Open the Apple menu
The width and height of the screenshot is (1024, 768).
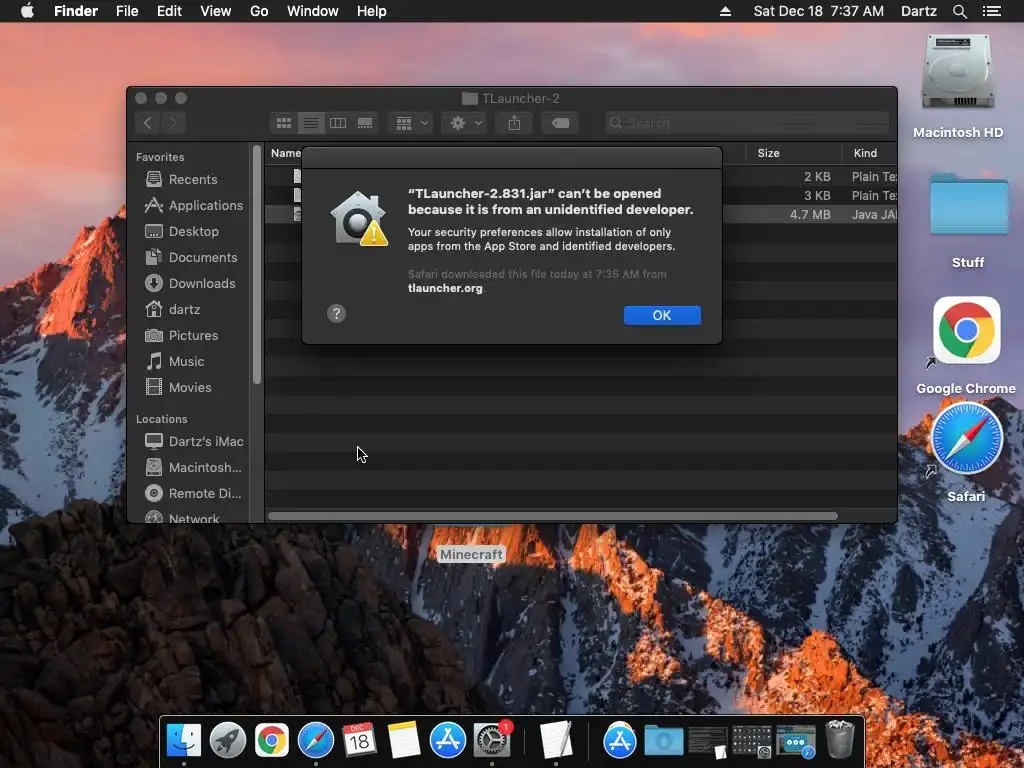coord(27,11)
